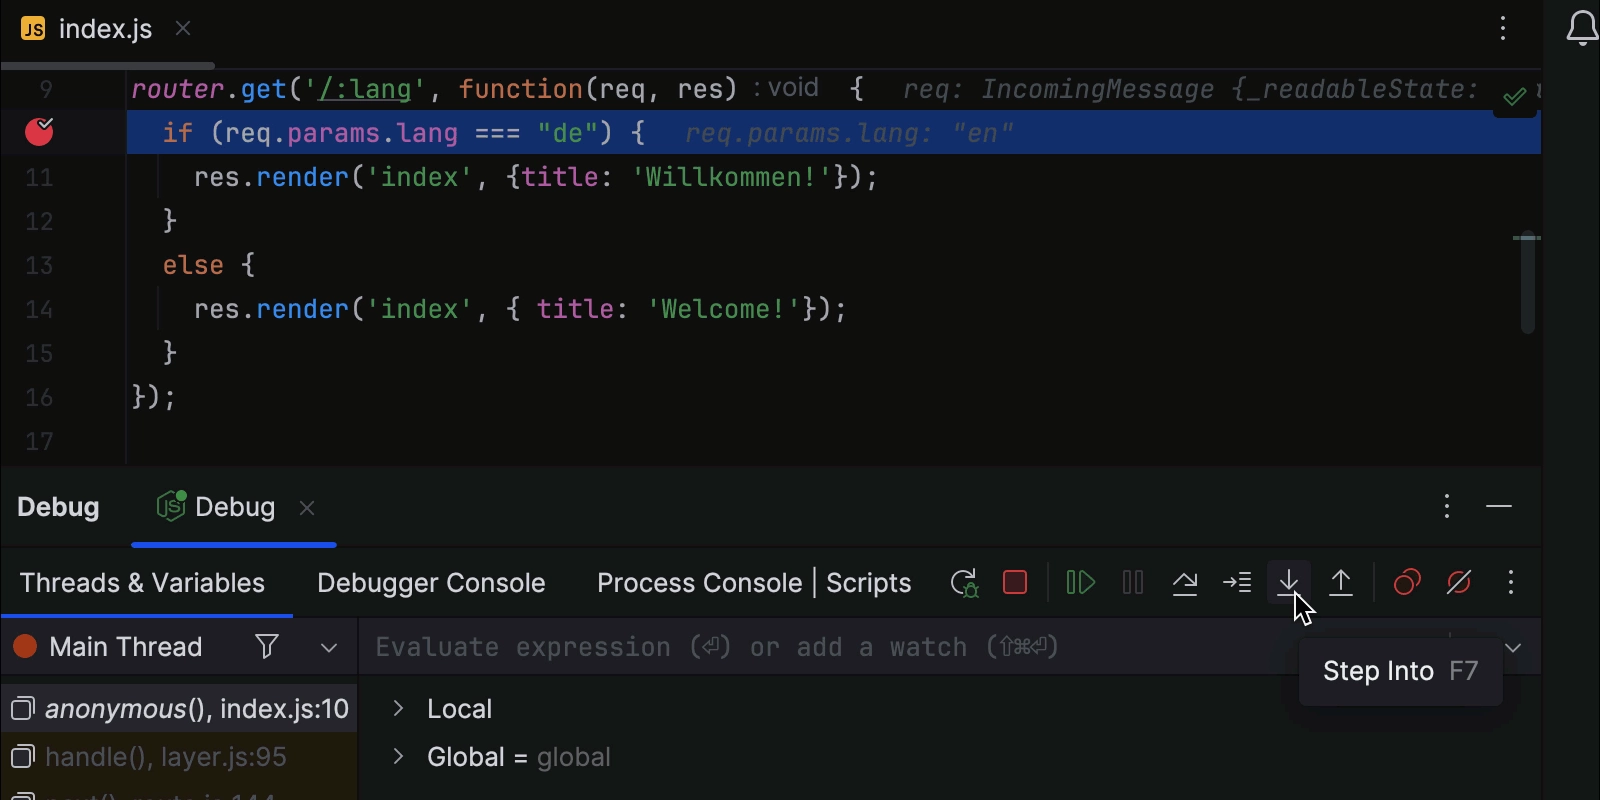
Task: Click the Step Into icon
Action: pos(1289,582)
